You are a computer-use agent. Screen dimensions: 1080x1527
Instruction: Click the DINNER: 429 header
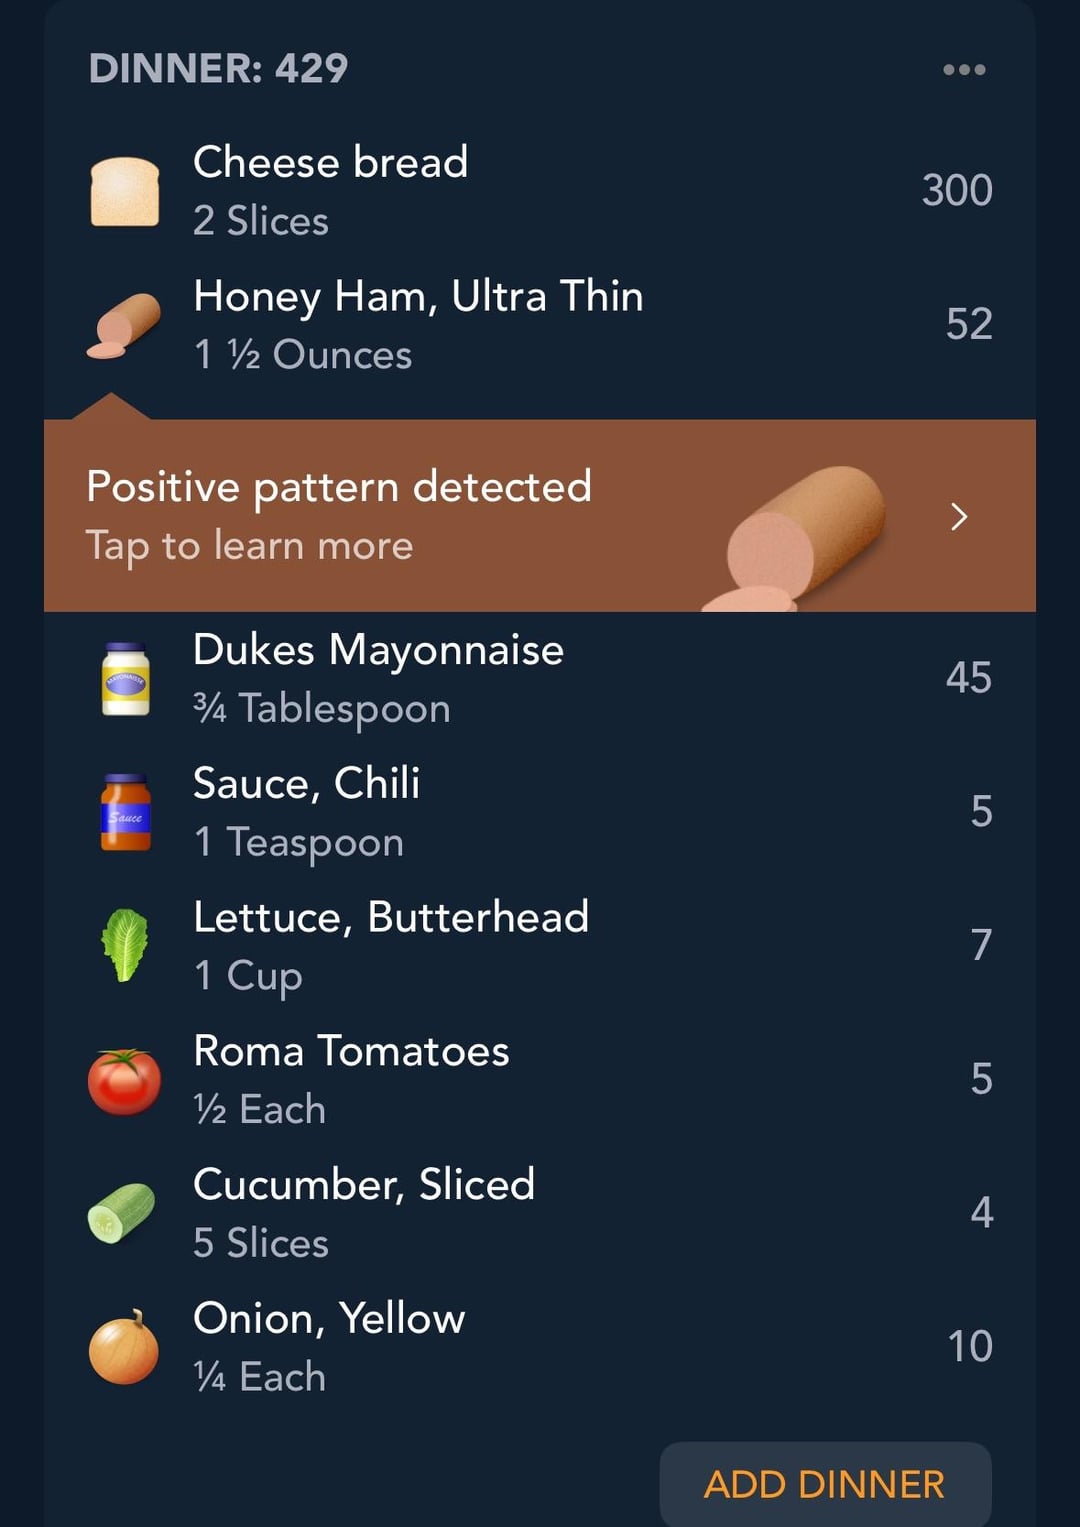click(218, 69)
